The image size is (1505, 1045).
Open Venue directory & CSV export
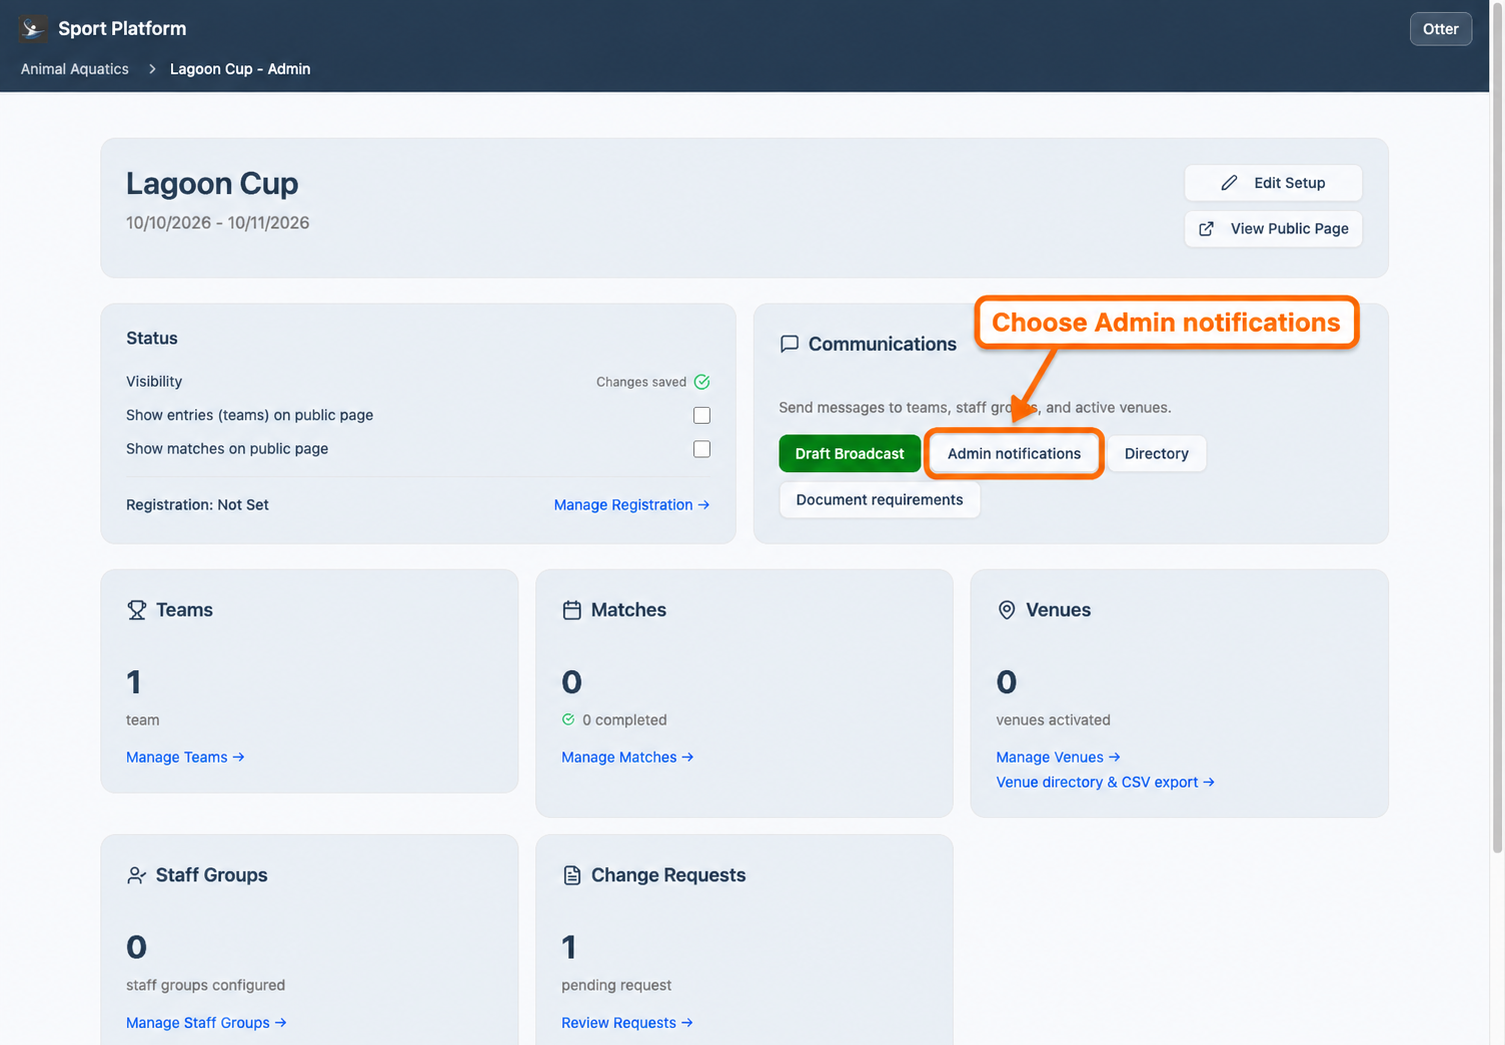(1105, 782)
